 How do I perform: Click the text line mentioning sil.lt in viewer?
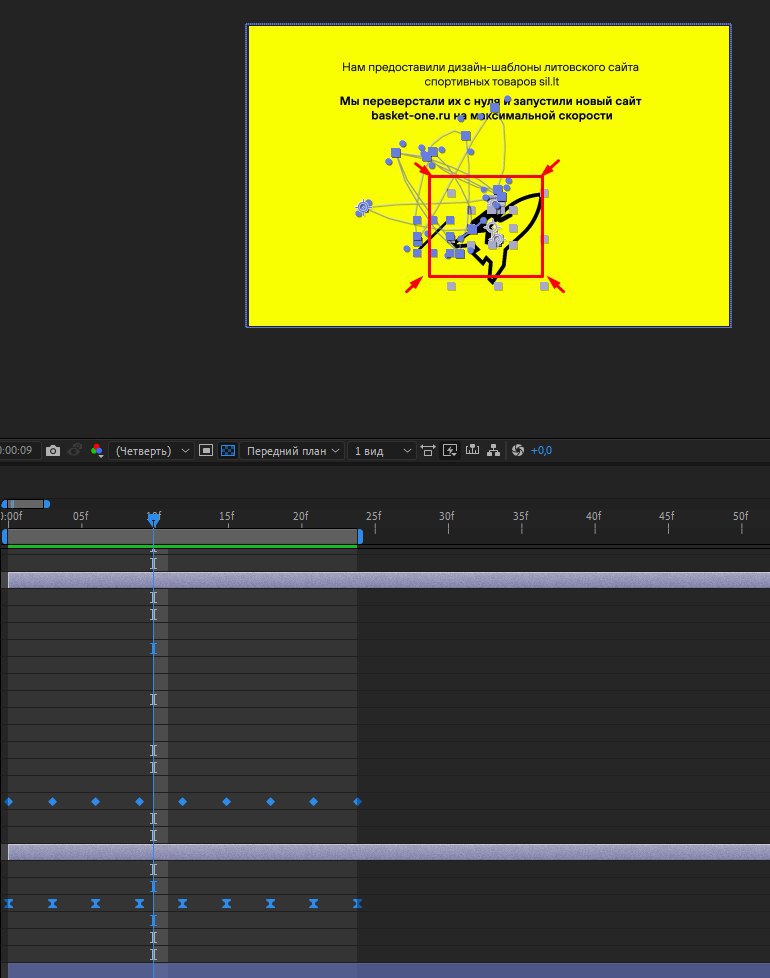[491, 82]
